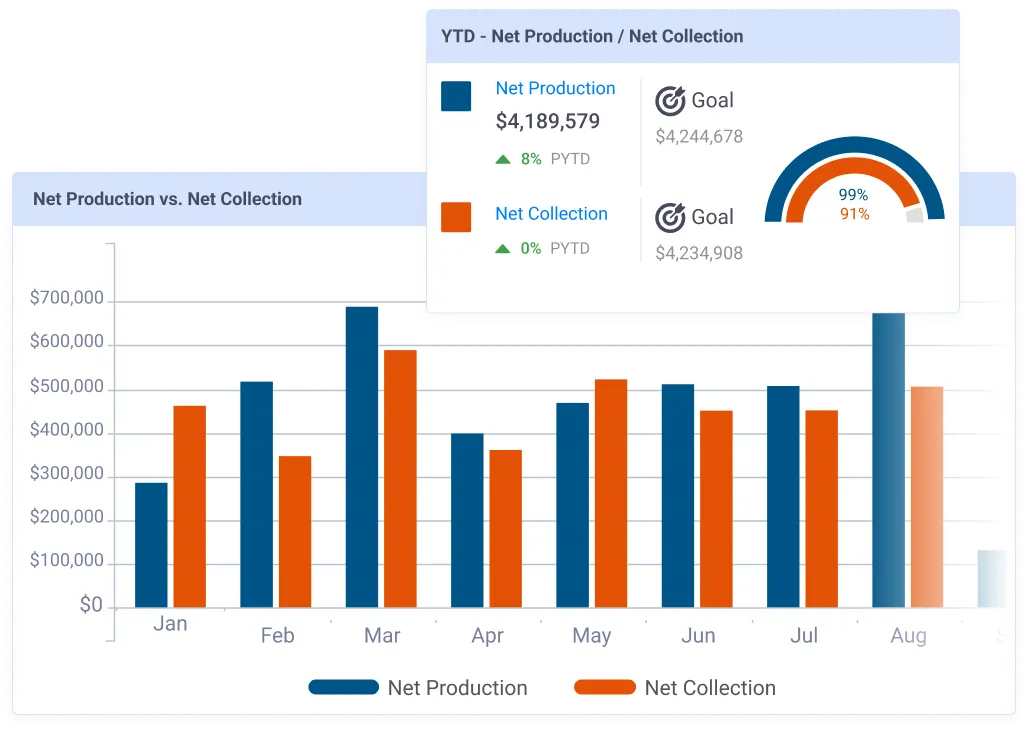Screen dimensions: 1028x730
Task: Select the Jan net production bar
Action: click(151, 545)
